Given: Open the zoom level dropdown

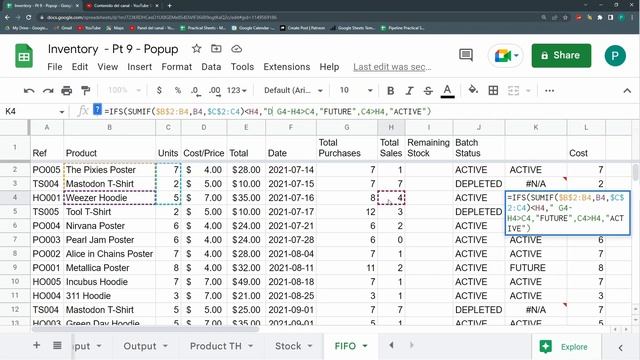Looking at the screenshot, I should point(124,90).
